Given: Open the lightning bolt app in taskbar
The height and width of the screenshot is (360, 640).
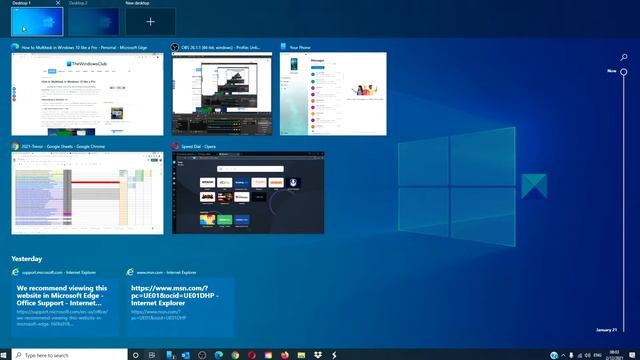Looking at the screenshot, I should click(334, 355).
